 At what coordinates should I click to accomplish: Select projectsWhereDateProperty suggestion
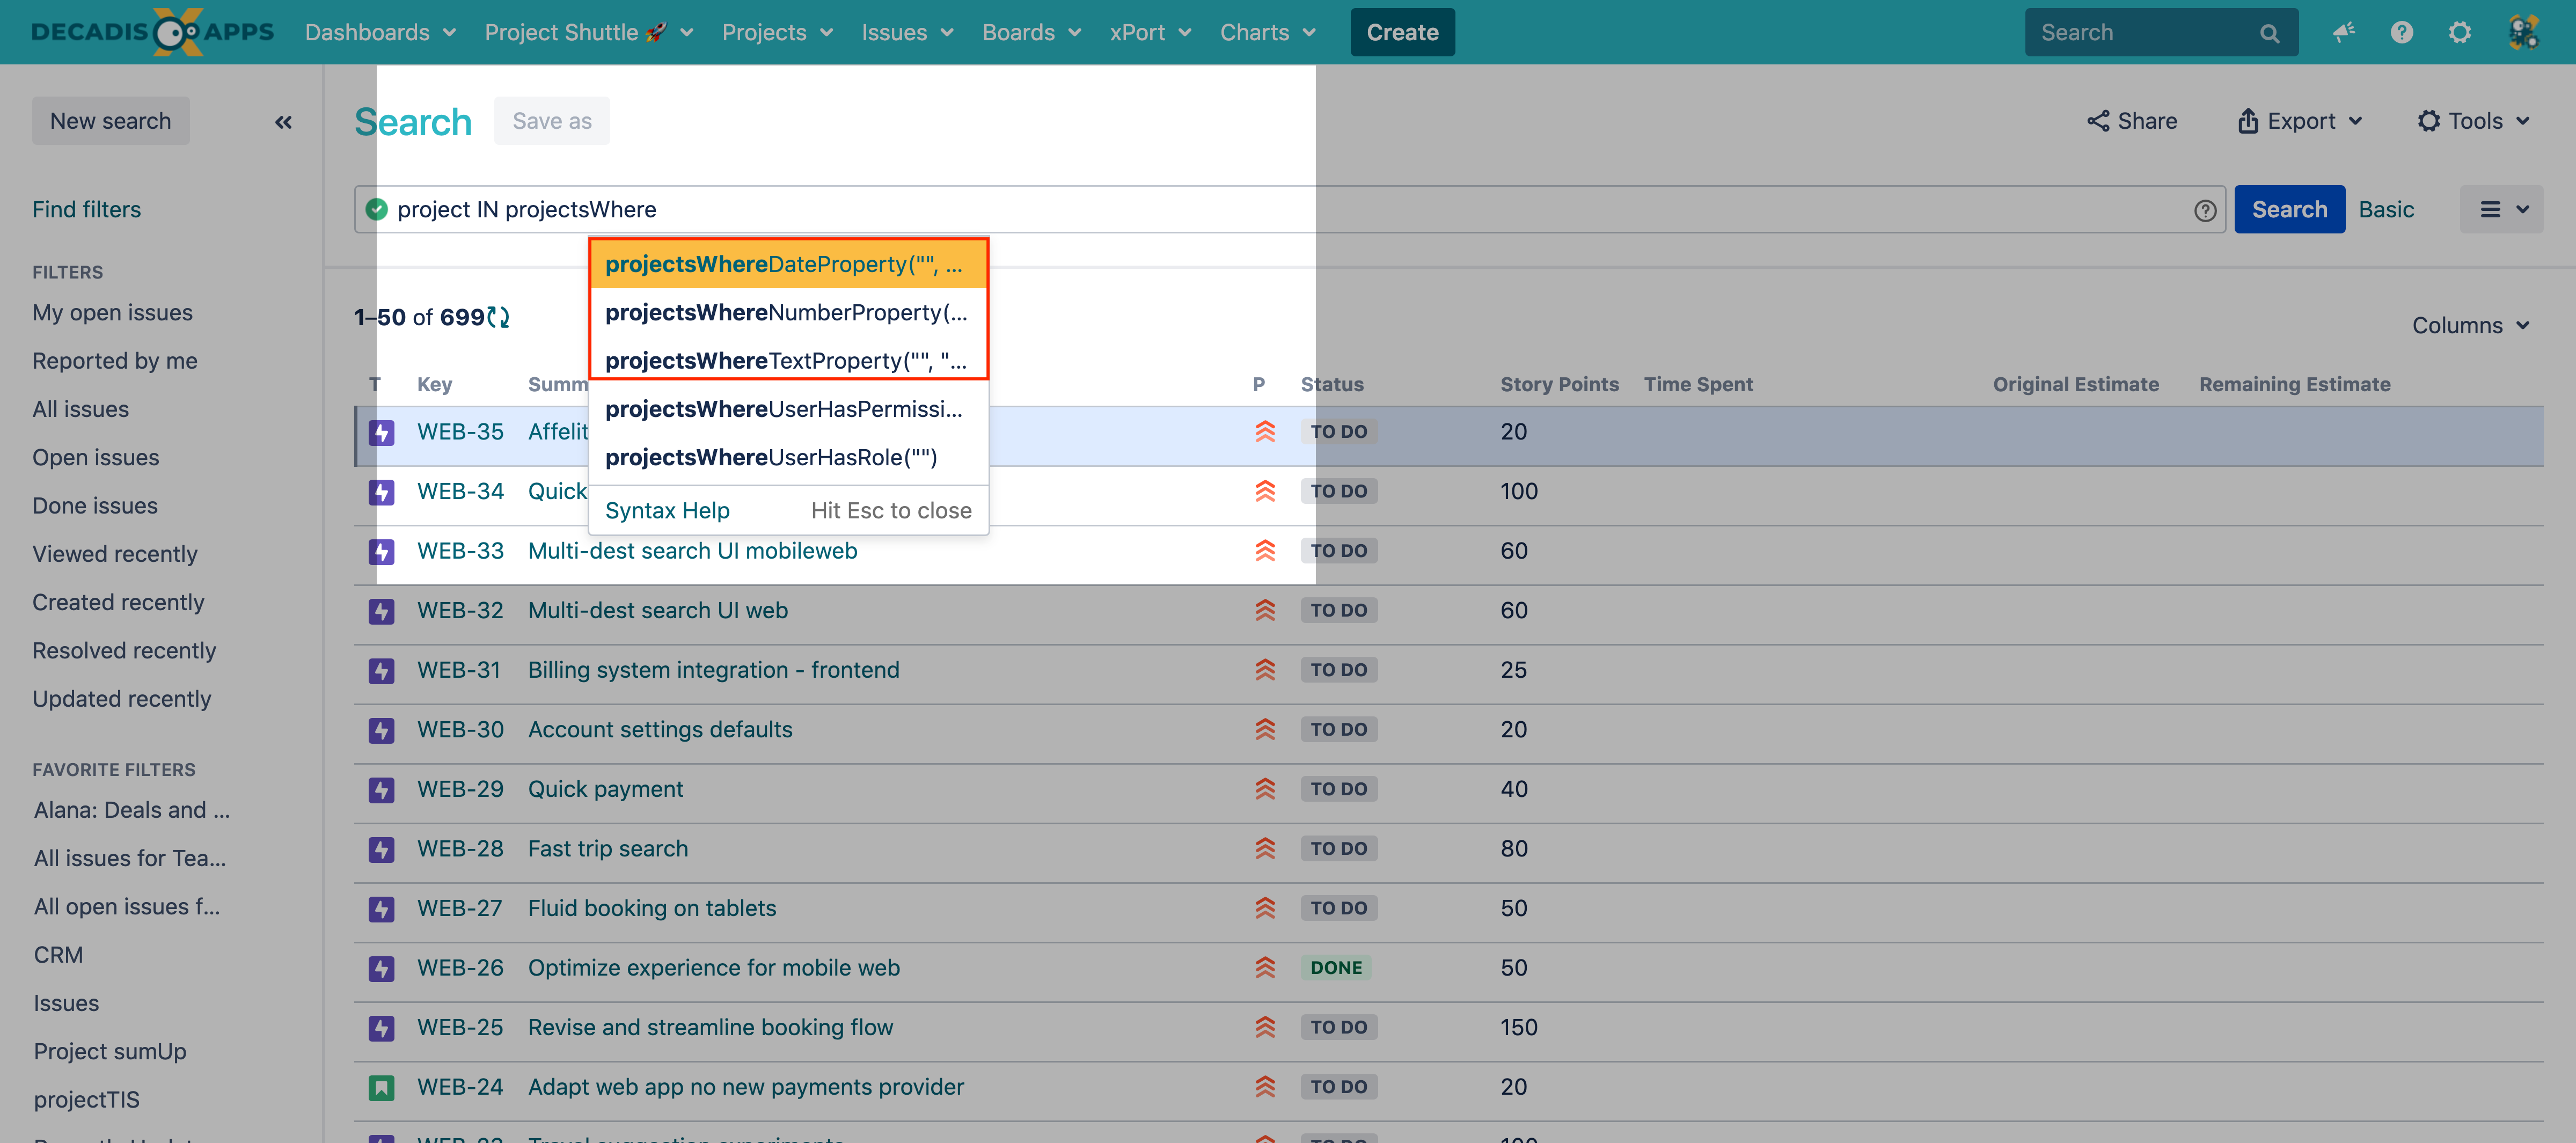pos(789,264)
